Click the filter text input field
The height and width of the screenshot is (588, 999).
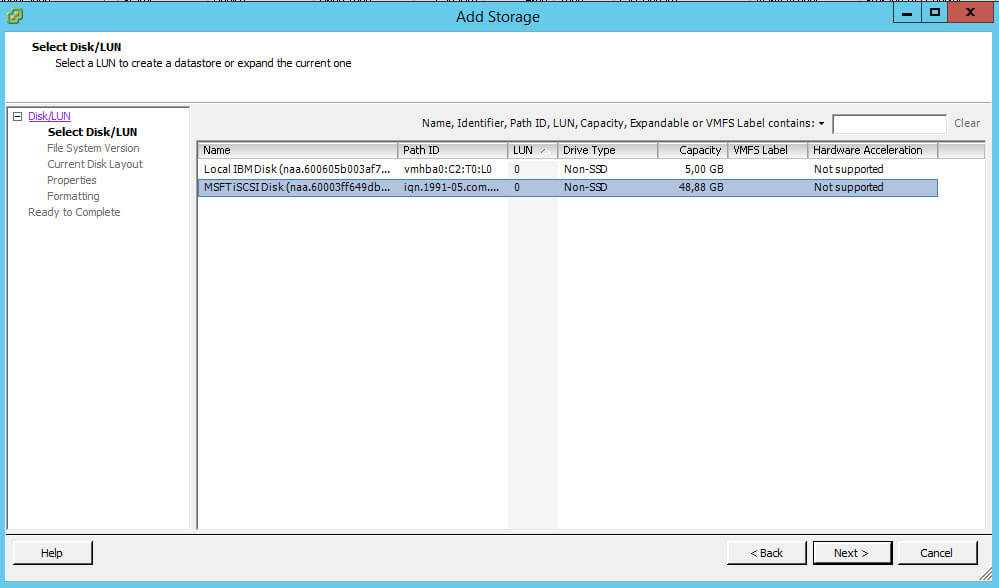[x=888, y=124]
